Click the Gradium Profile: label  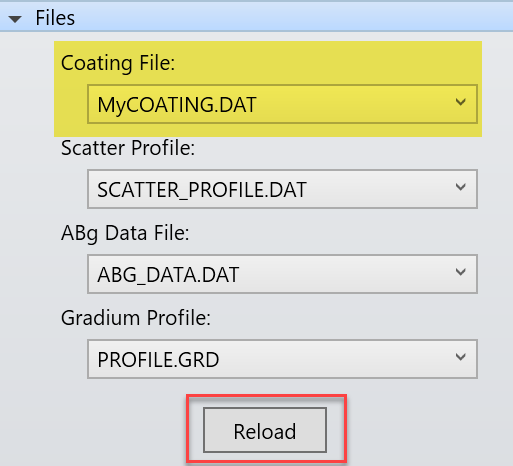136,318
